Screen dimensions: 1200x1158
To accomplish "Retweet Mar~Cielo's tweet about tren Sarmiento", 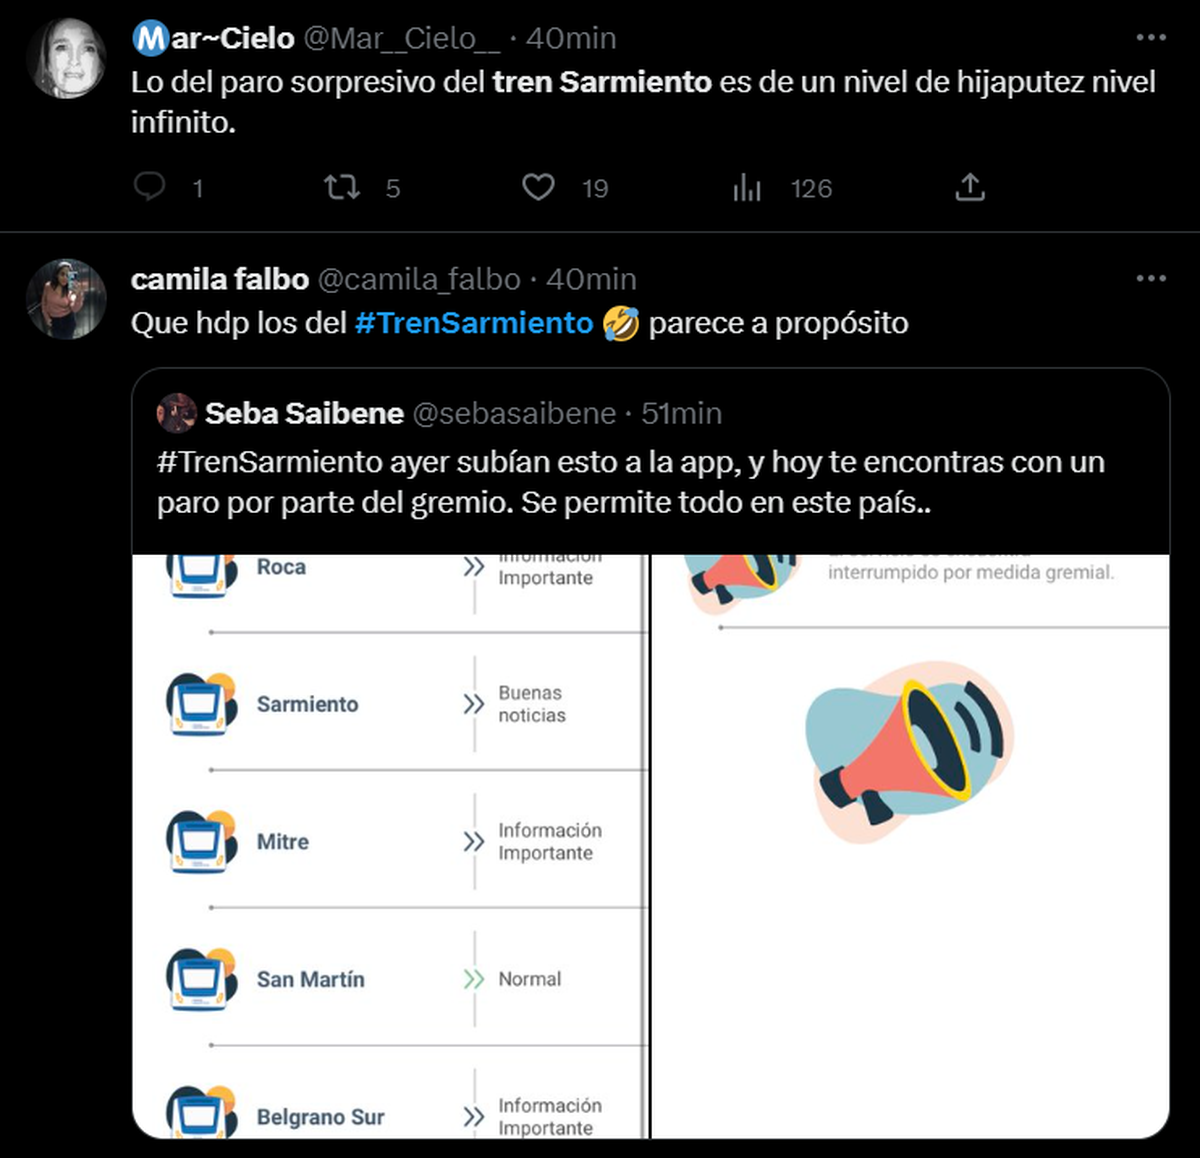I will [342, 187].
